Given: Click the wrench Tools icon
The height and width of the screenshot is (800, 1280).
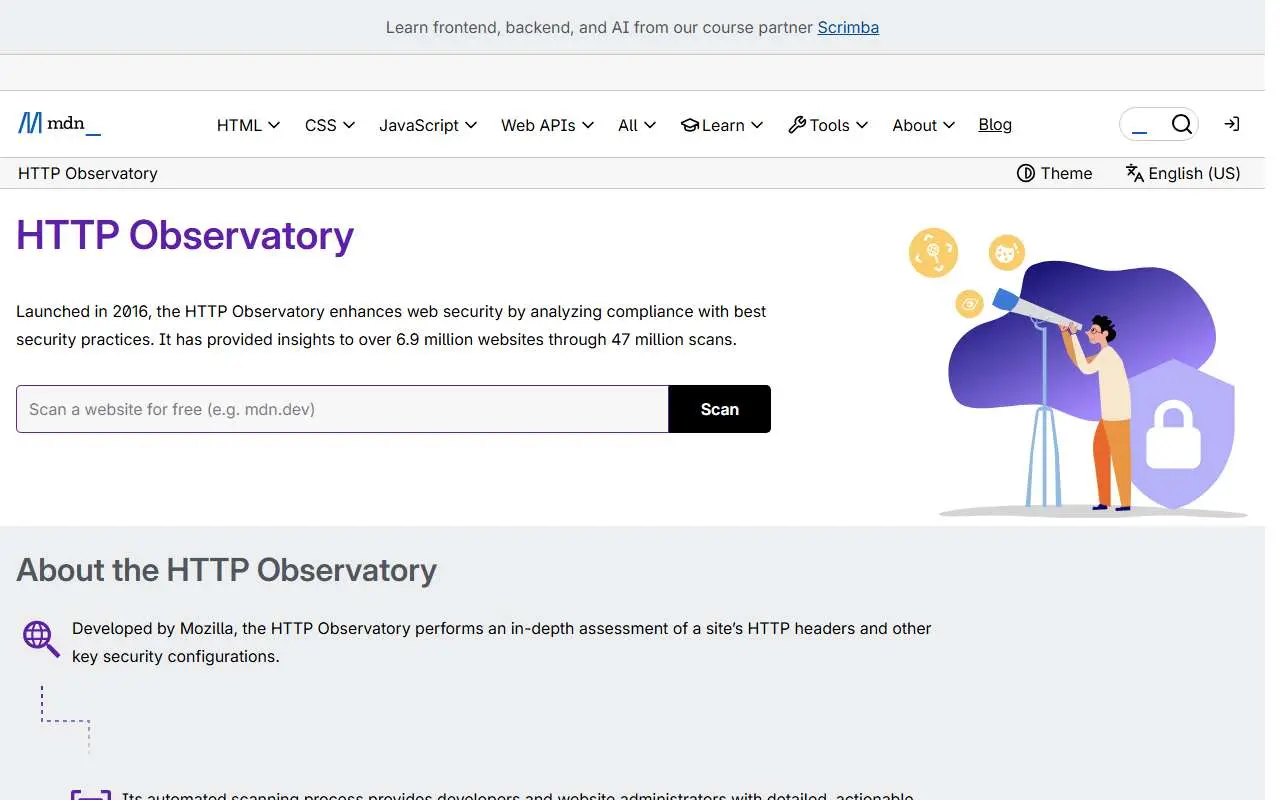Looking at the screenshot, I should (797, 125).
